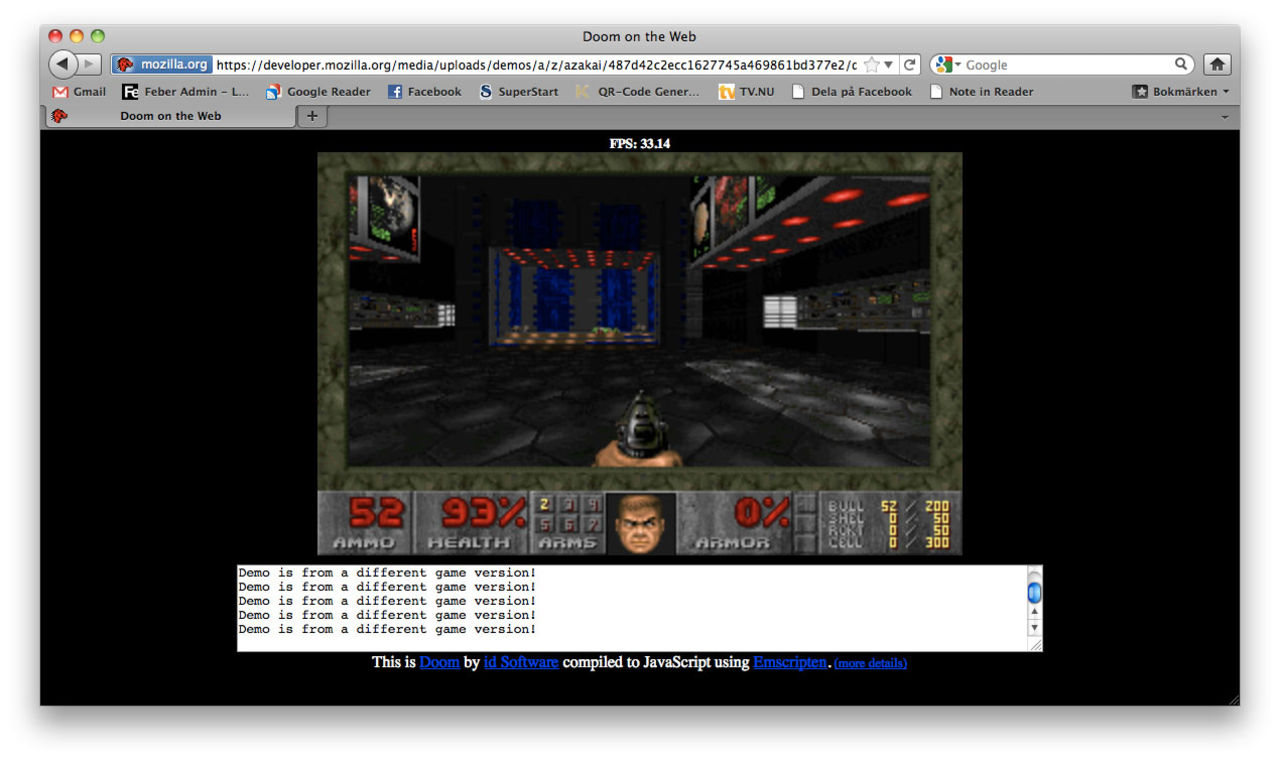Click the id Software link
1280x761 pixels.
click(x=520, y=661)
